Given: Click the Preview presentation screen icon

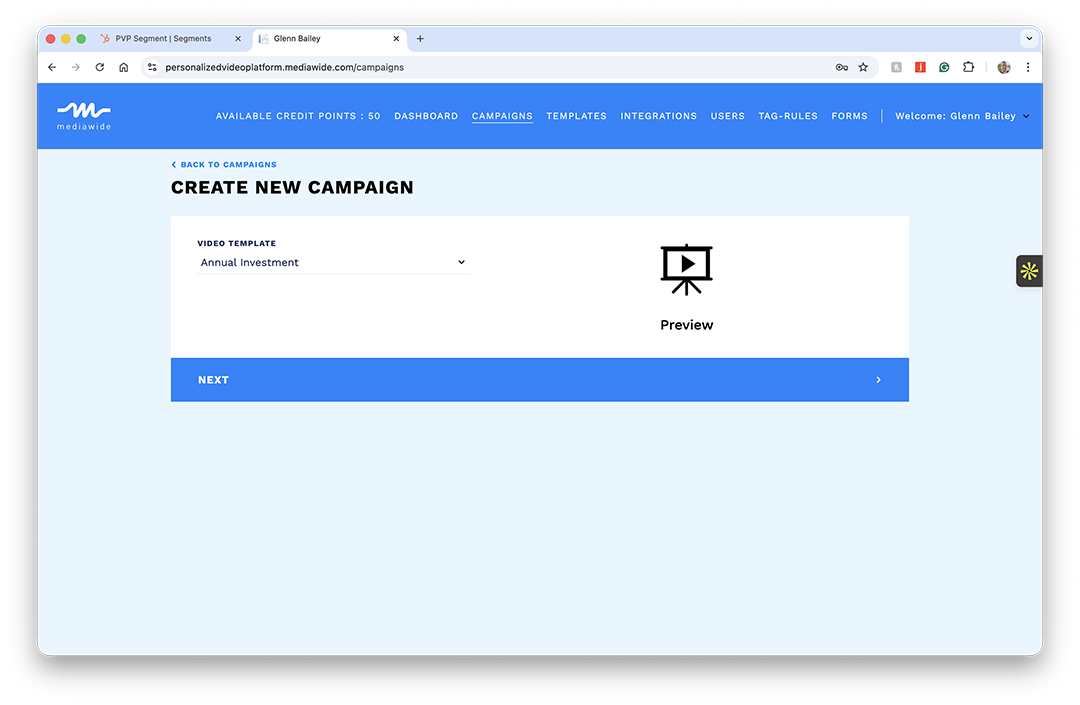Looking at the screenshot, I should coord(686,270).
